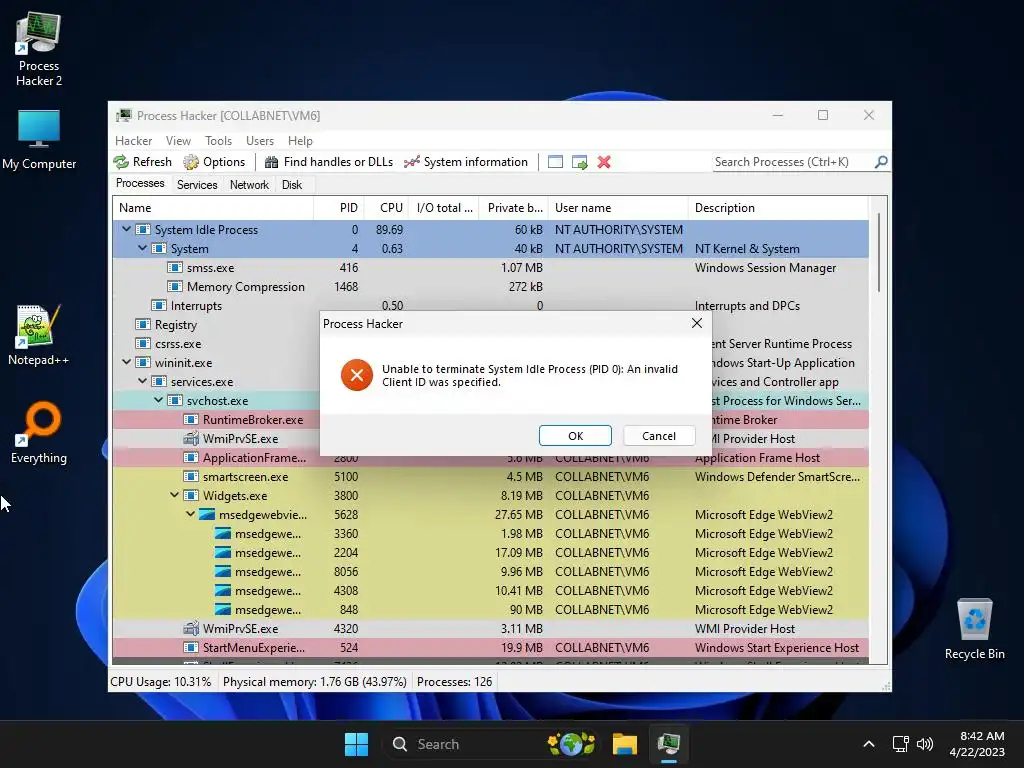Collapse the msedgewebview 5628 node
Image resolution: width=1024 pixels, height=768 pixels.
click(x=191, y=514)
